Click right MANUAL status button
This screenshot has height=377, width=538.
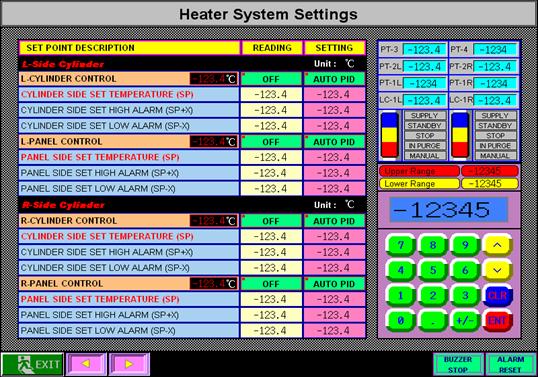[495, 155]
